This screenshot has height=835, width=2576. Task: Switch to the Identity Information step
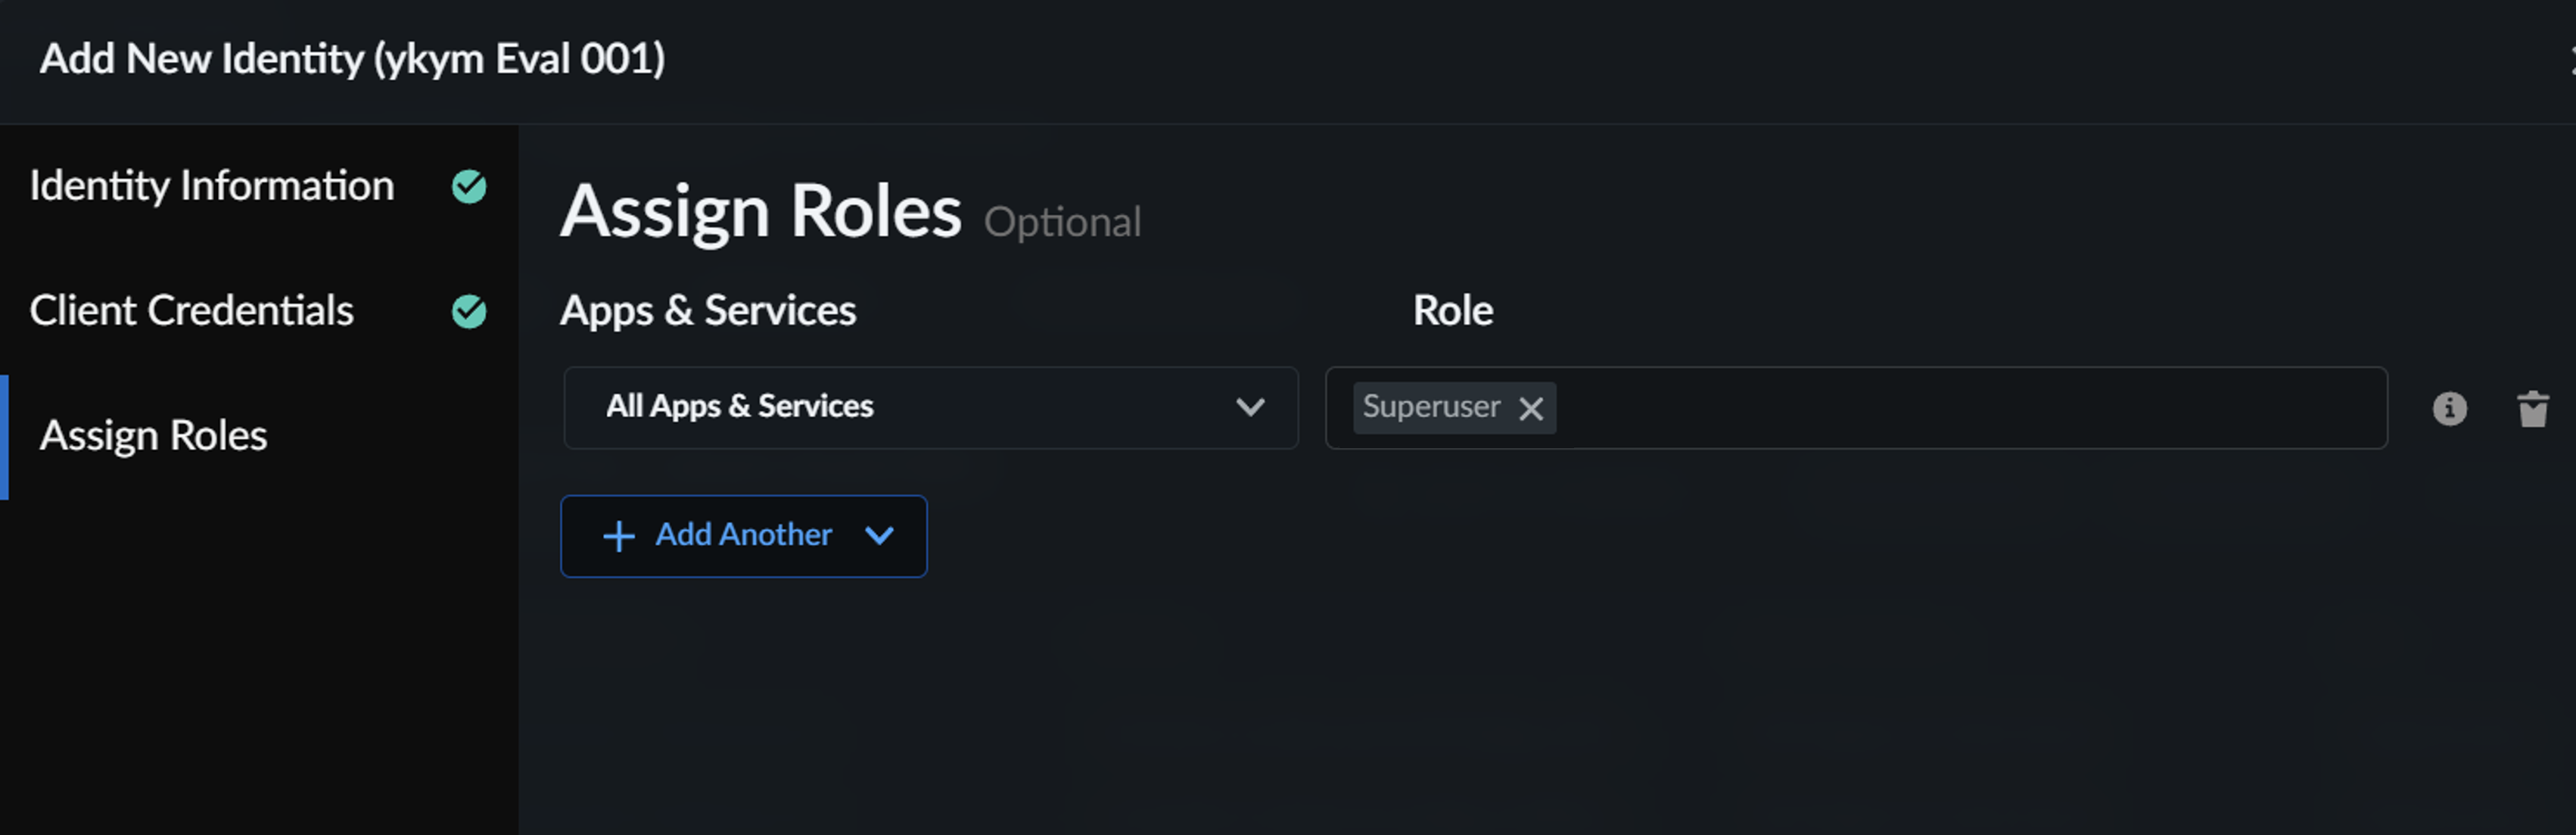coord(212,186)
